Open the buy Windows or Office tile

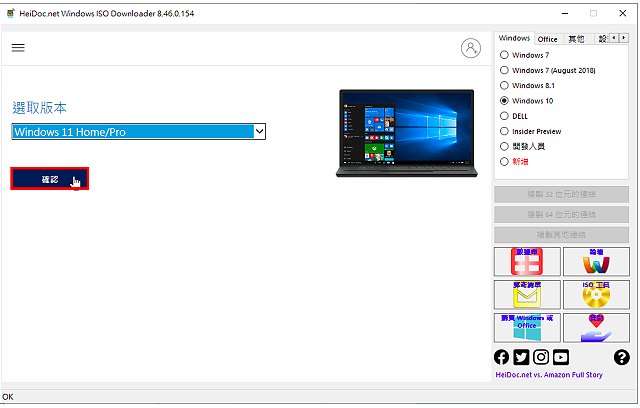point(527,328)
